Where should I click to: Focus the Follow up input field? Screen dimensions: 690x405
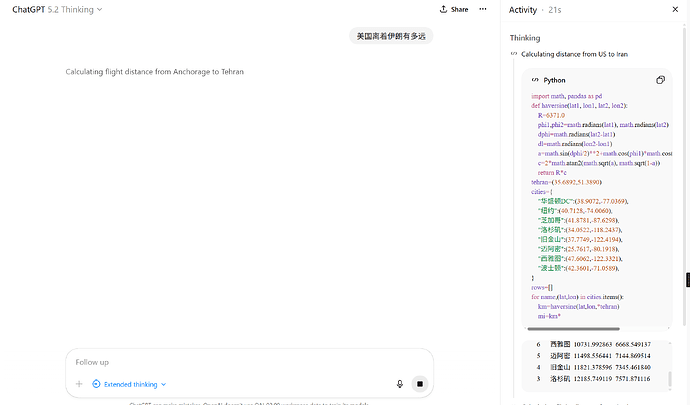click(x=249, y=362)
